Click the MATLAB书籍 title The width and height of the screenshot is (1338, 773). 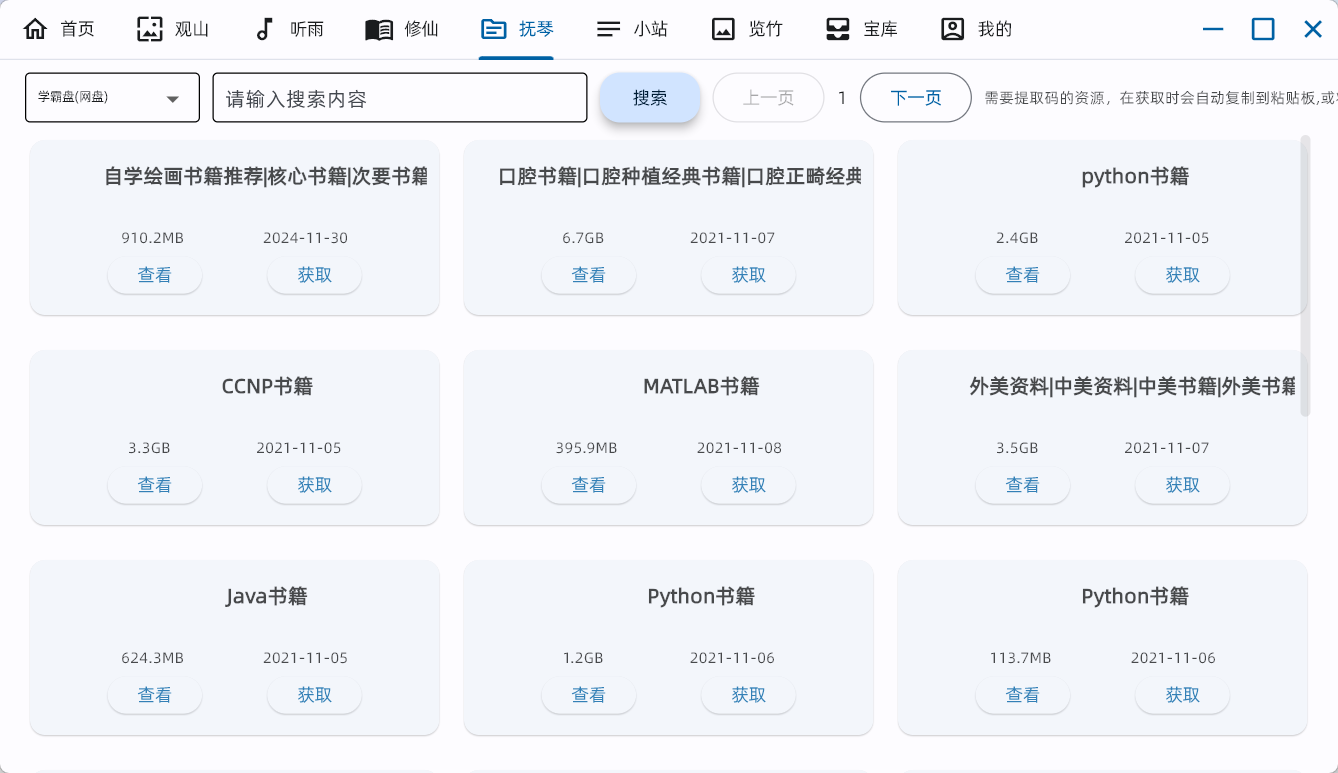point(701,386)
